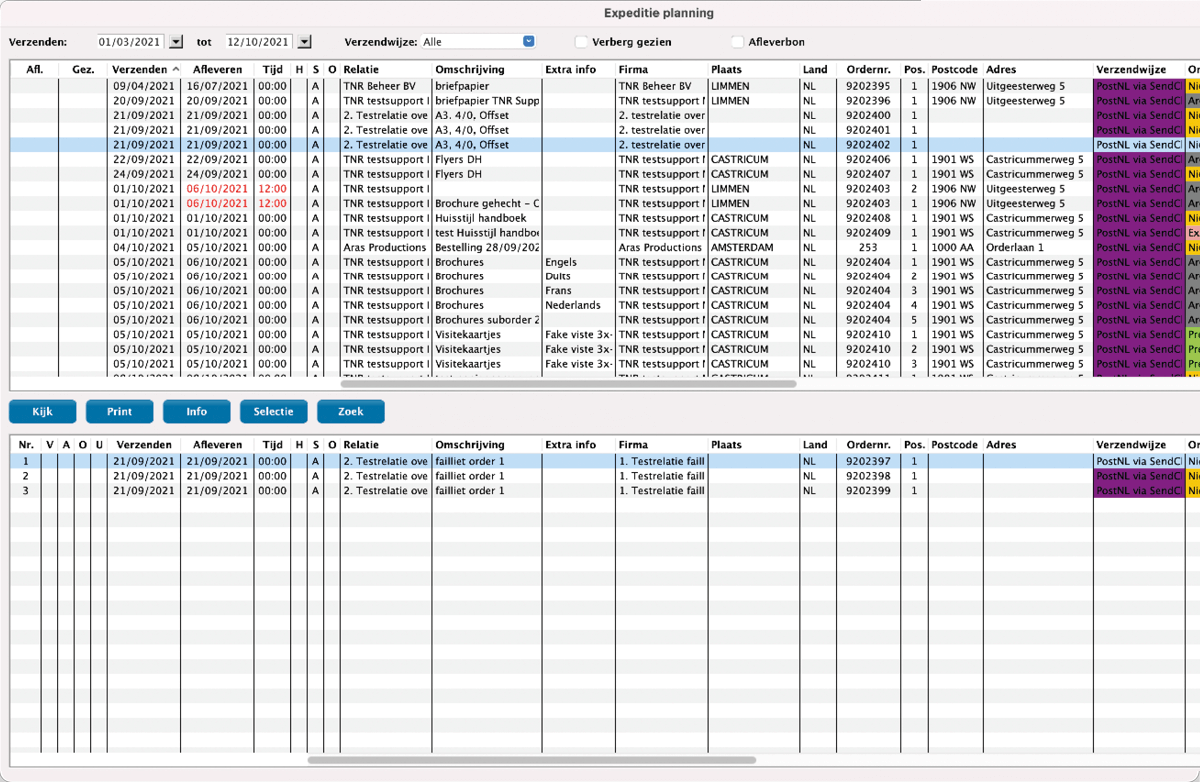
Task: Click 'AMSTERDAM' plaats cell
Action: pyautogui.click(x=753, y=247)
